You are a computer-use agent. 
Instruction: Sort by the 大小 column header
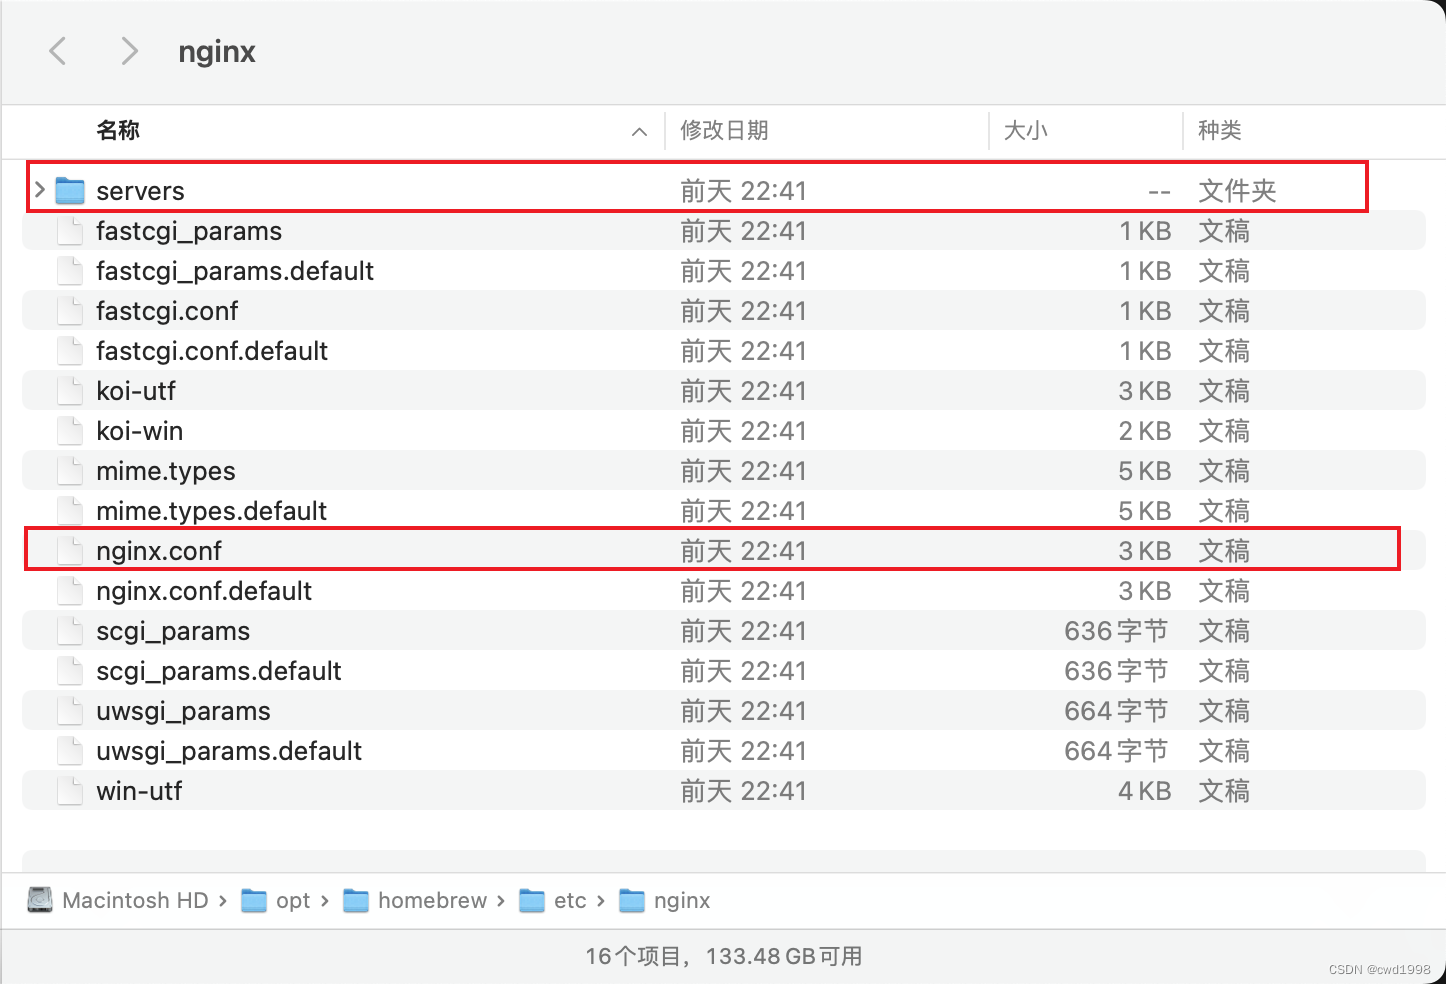coord(1026,130)
